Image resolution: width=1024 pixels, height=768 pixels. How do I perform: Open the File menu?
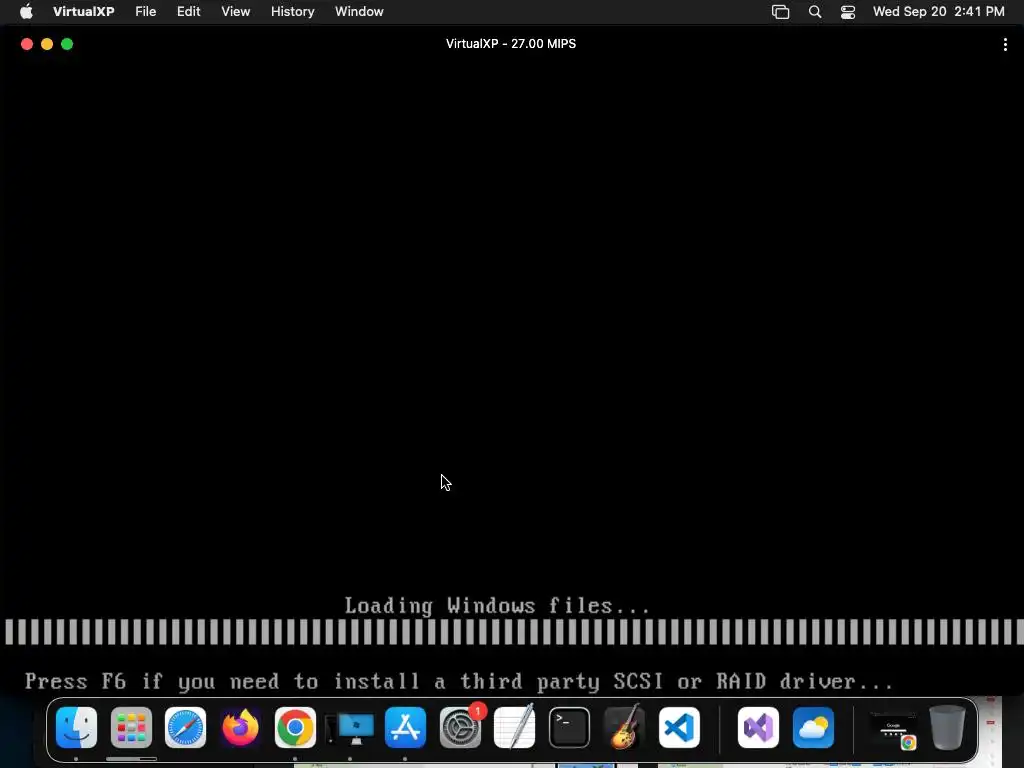pos(146,12)
